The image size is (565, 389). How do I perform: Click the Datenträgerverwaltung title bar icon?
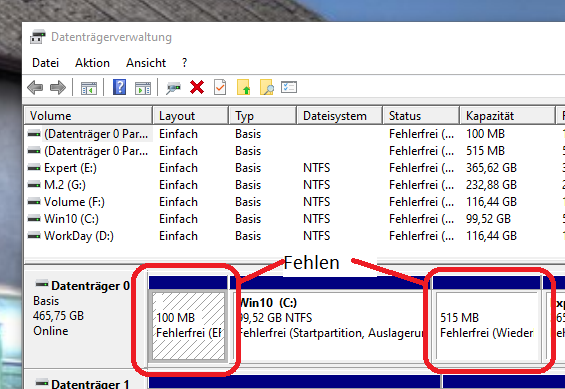(37, 37)
